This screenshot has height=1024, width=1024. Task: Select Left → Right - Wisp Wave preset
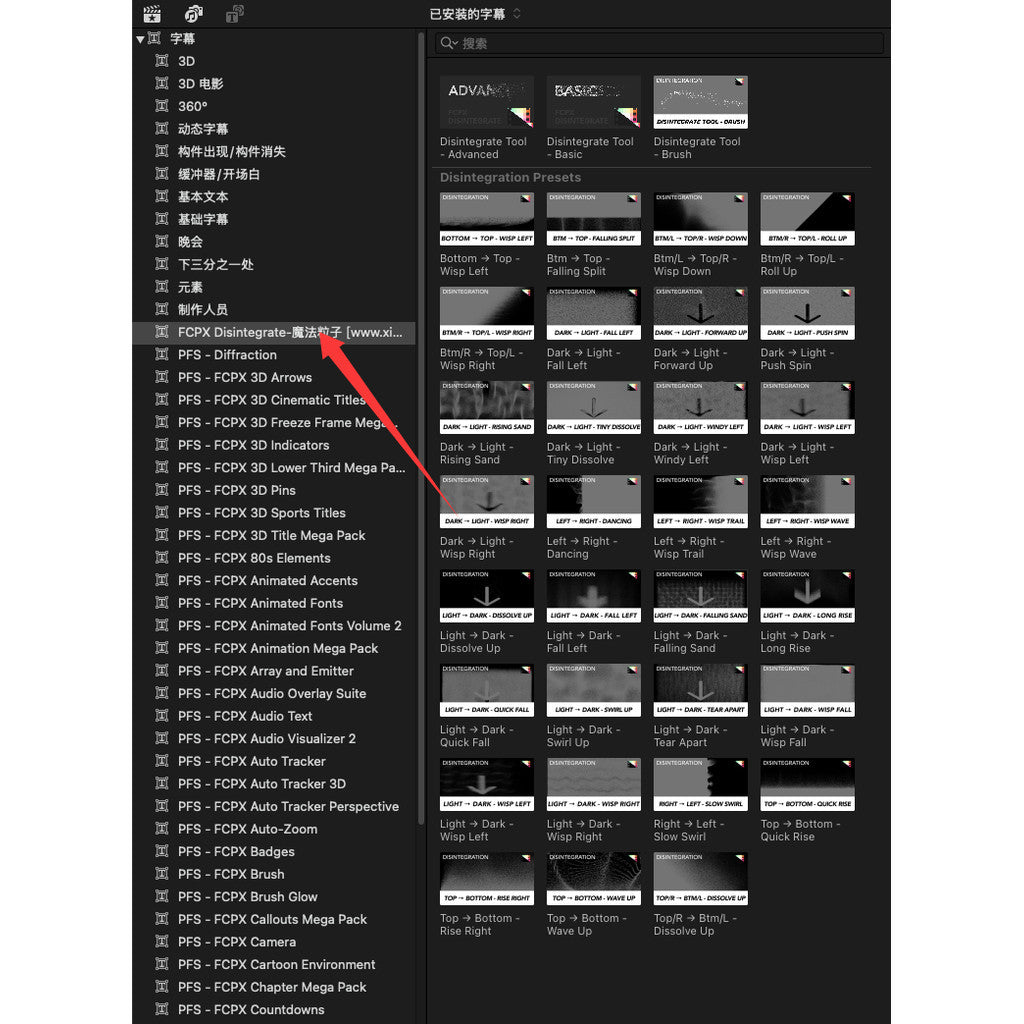(807, 502)
